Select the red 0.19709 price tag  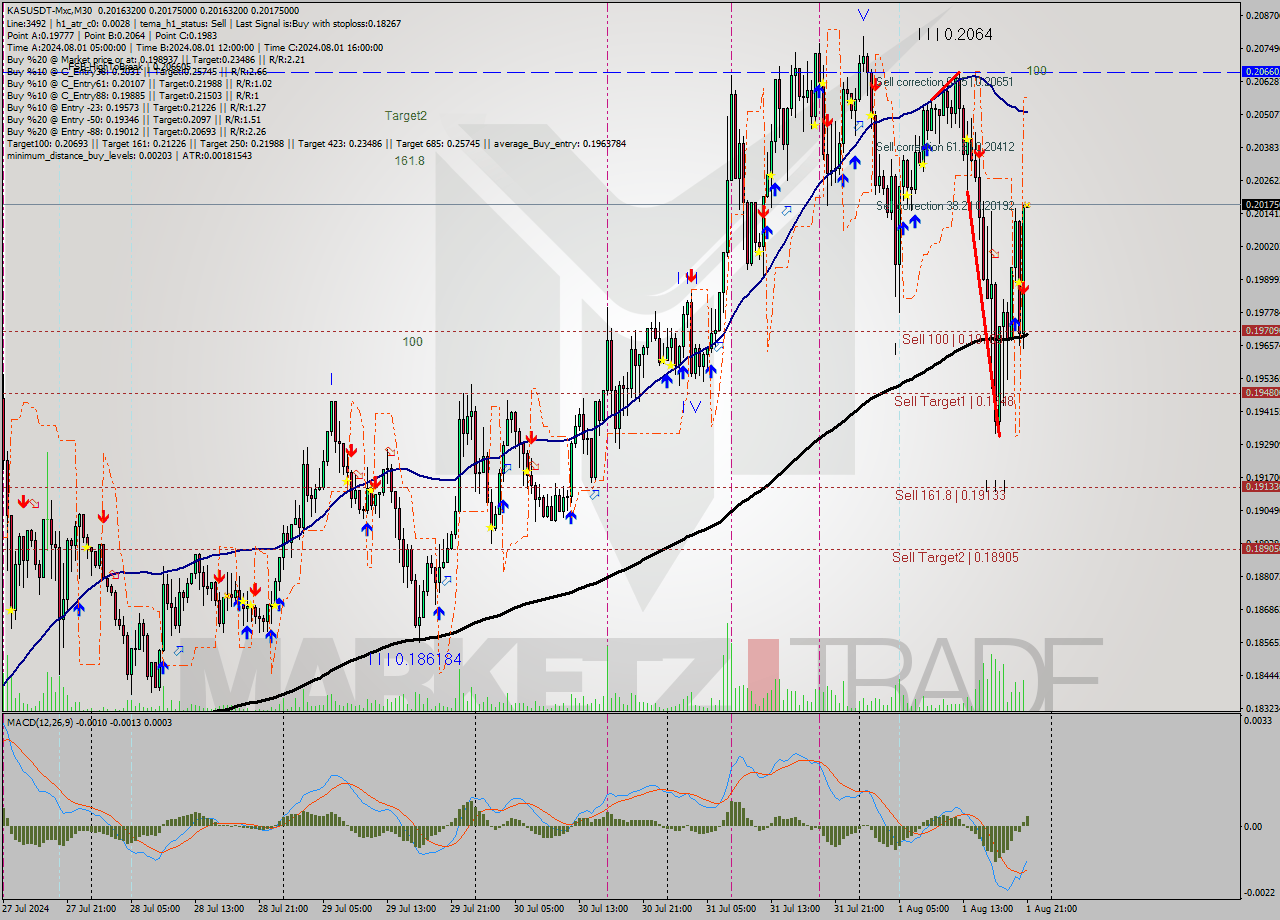pos(1260,330)
